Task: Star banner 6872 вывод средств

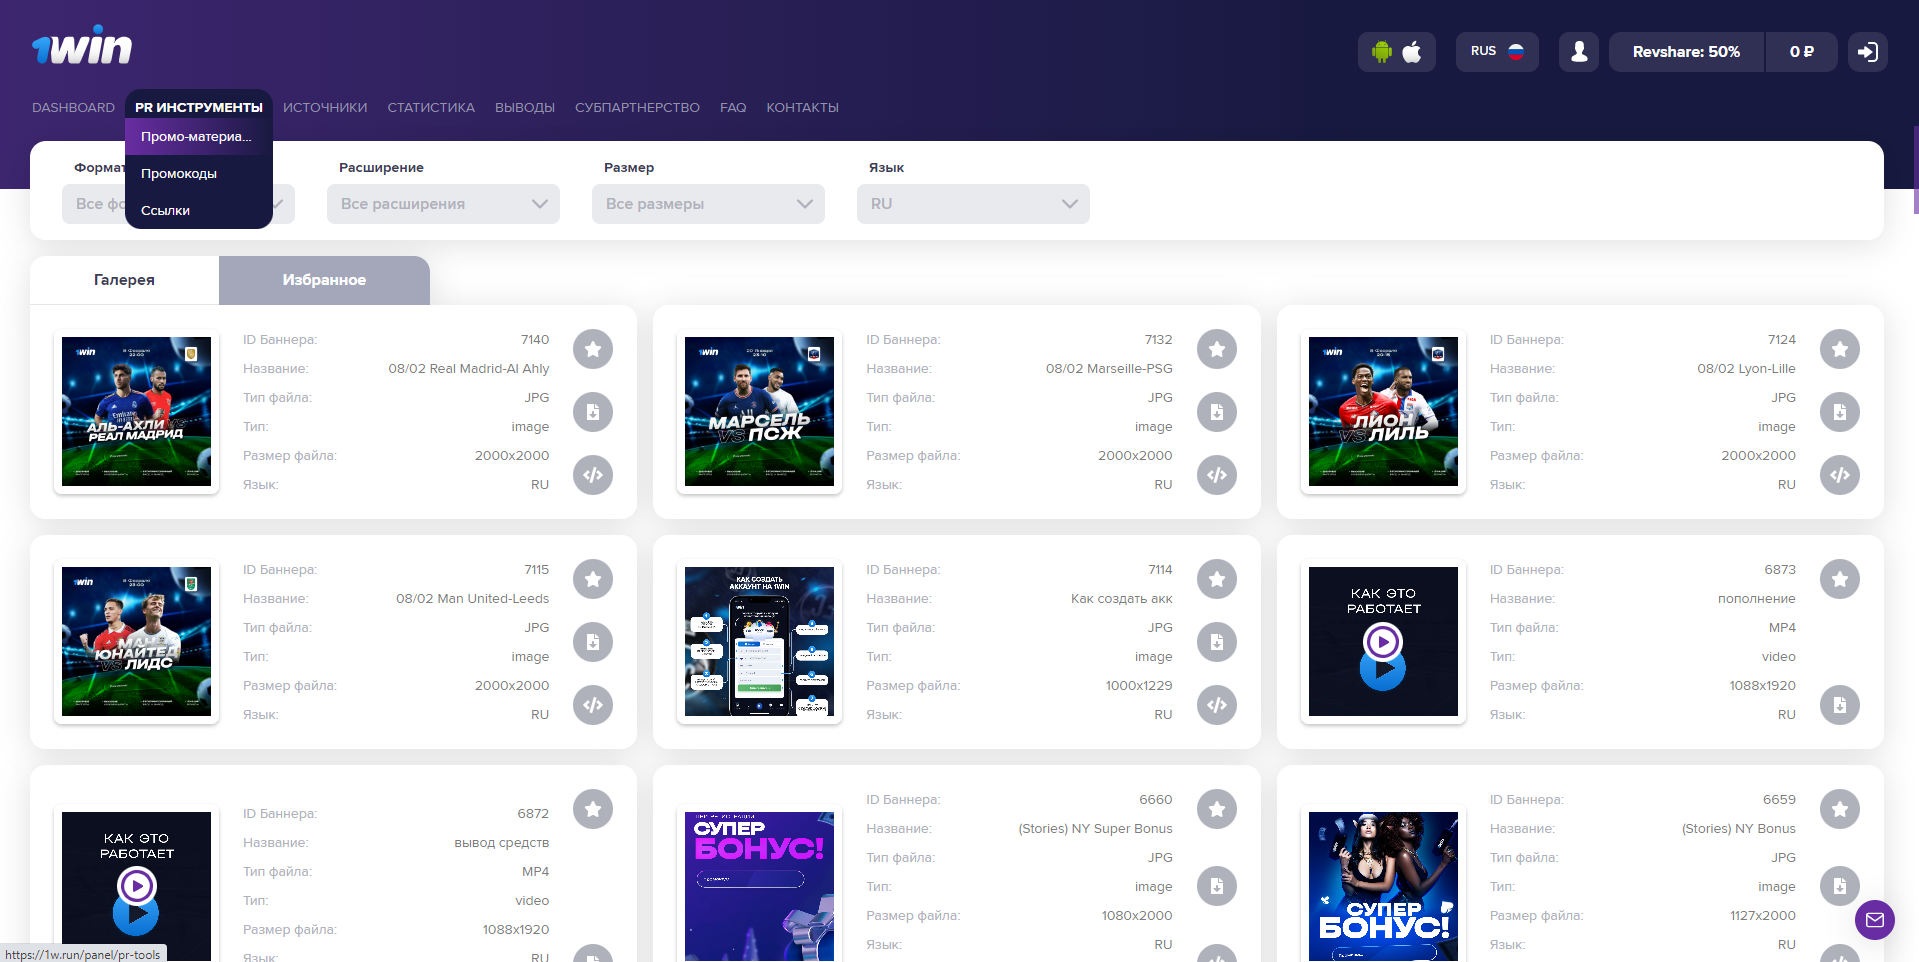Action: [x=593, y=809]
